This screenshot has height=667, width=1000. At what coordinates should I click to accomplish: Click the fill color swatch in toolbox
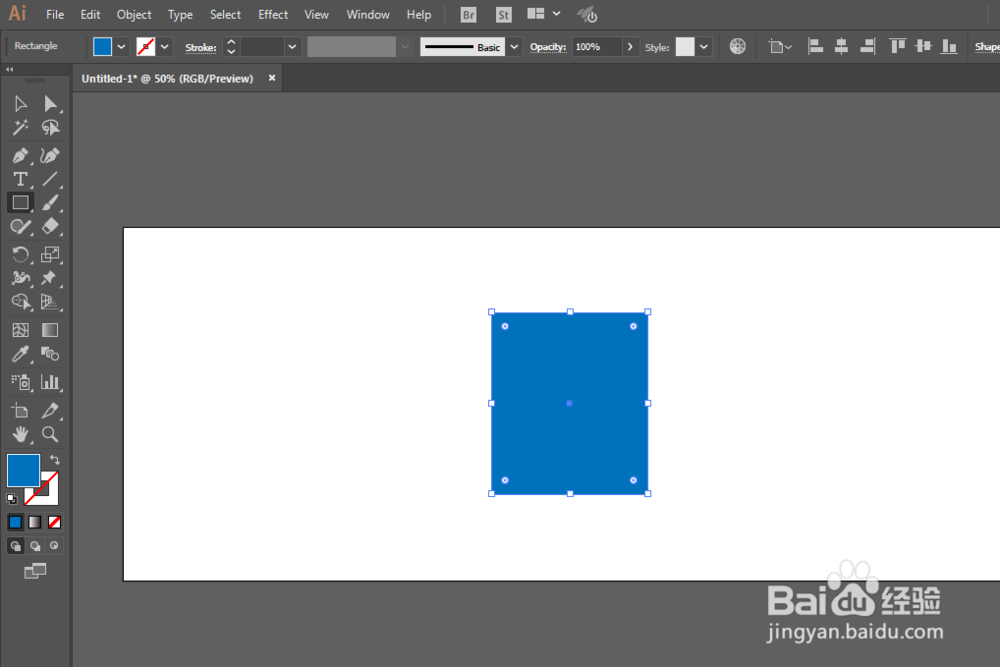[x=23, y=470]
